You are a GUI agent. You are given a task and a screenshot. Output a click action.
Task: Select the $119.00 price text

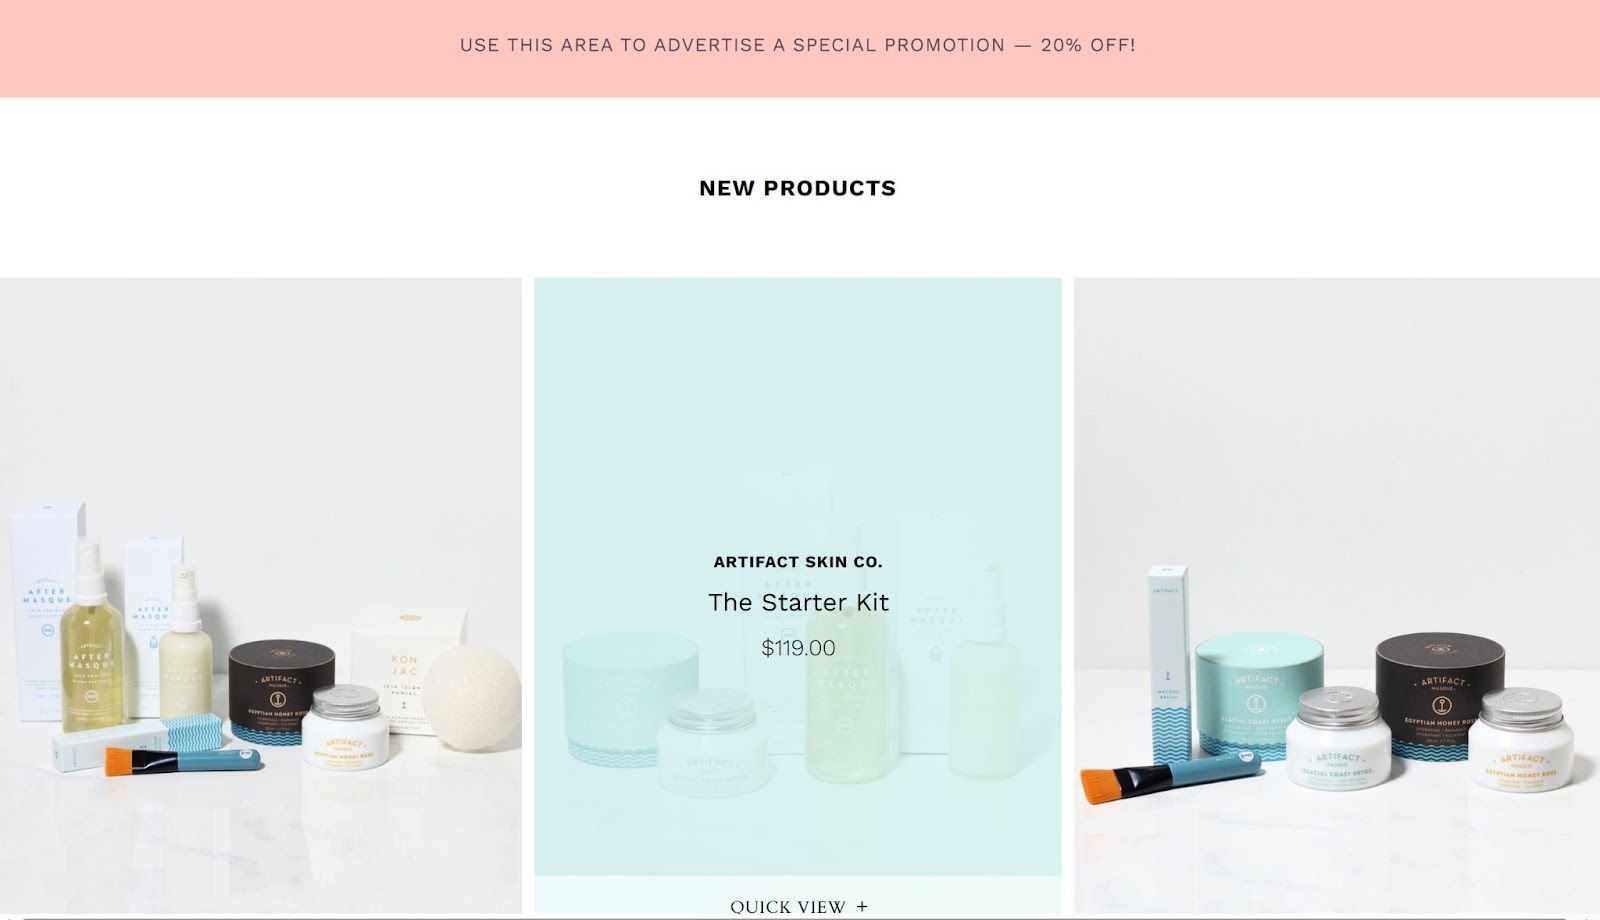[x=798, y=648]
